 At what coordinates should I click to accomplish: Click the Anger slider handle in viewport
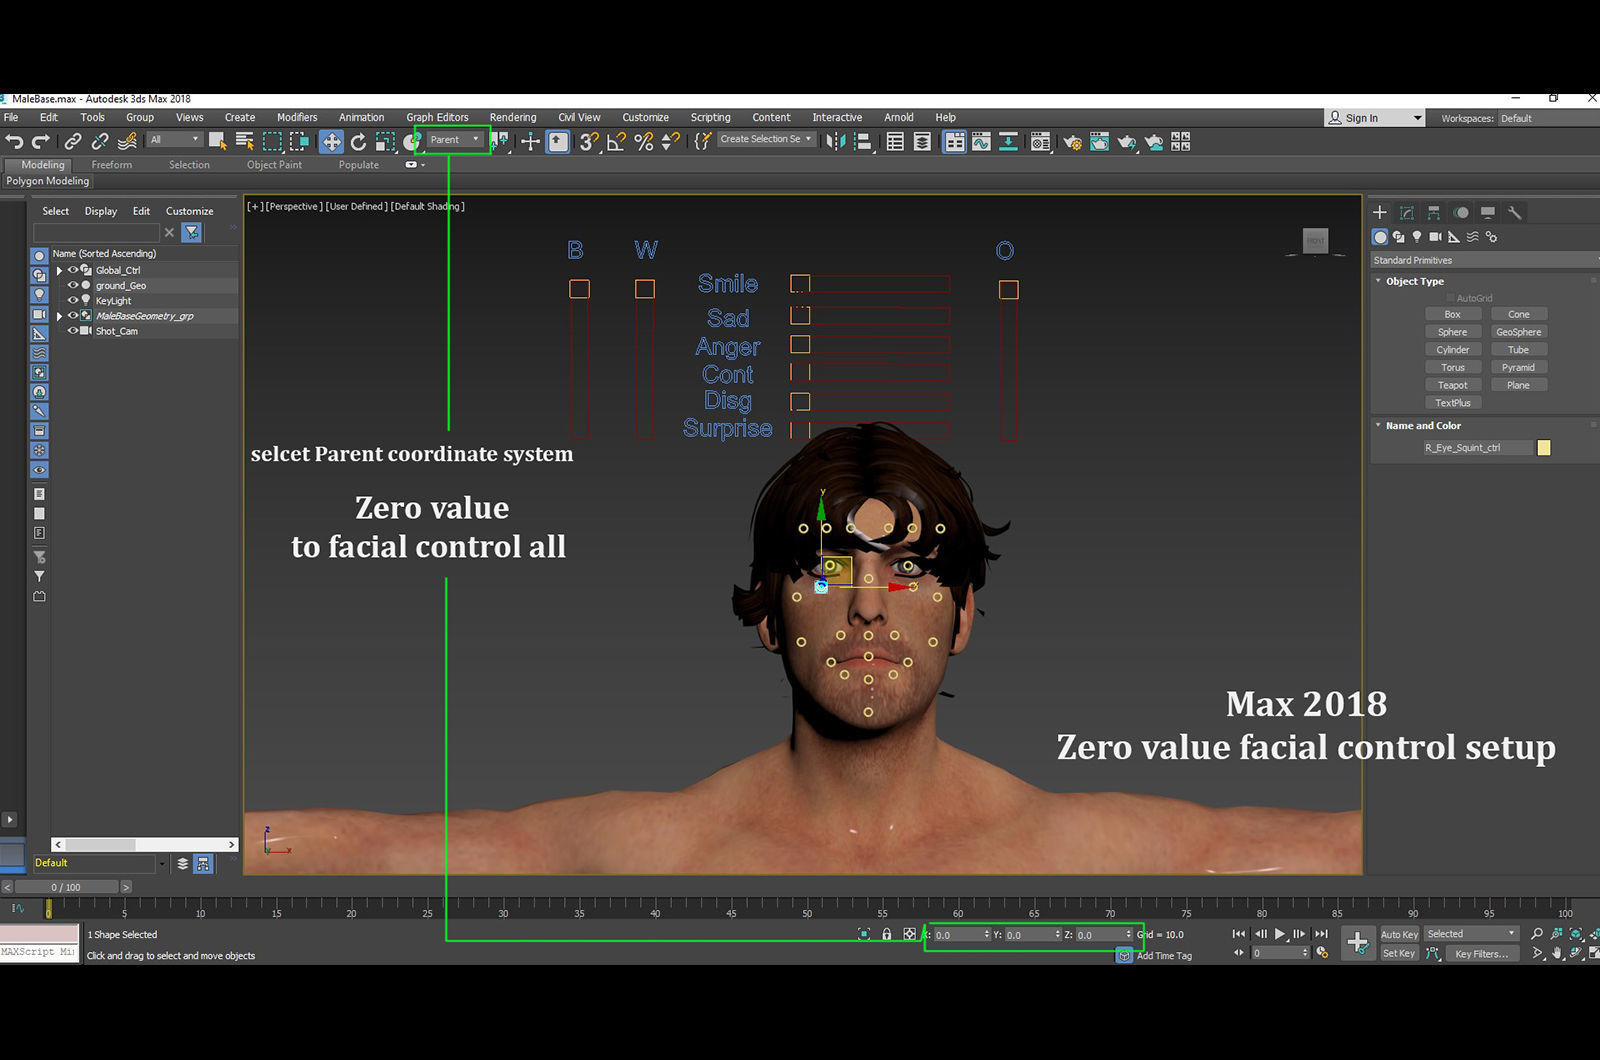[x=800, y=345]
